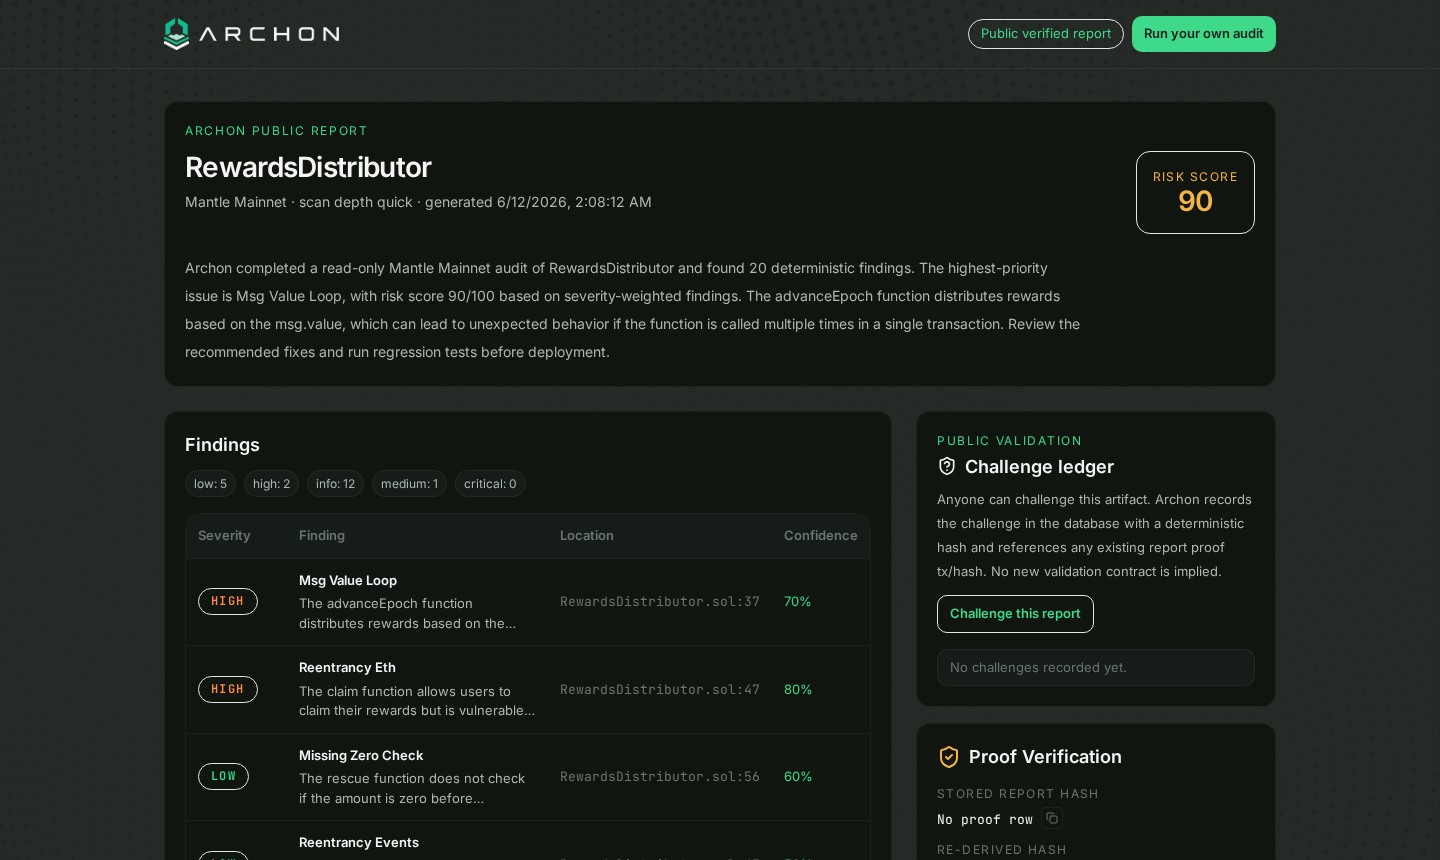Copy the stored report hash
The image size is (1440, 860).
(x=1052, y=818)
